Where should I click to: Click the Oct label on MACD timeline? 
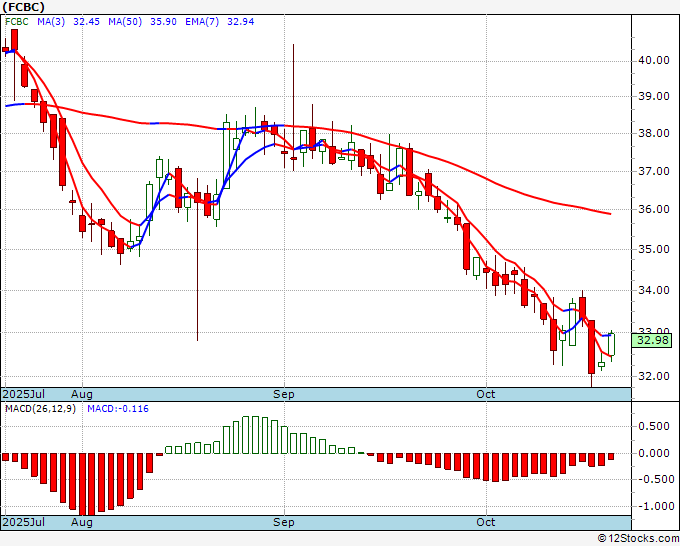click(x=486, y=522)
